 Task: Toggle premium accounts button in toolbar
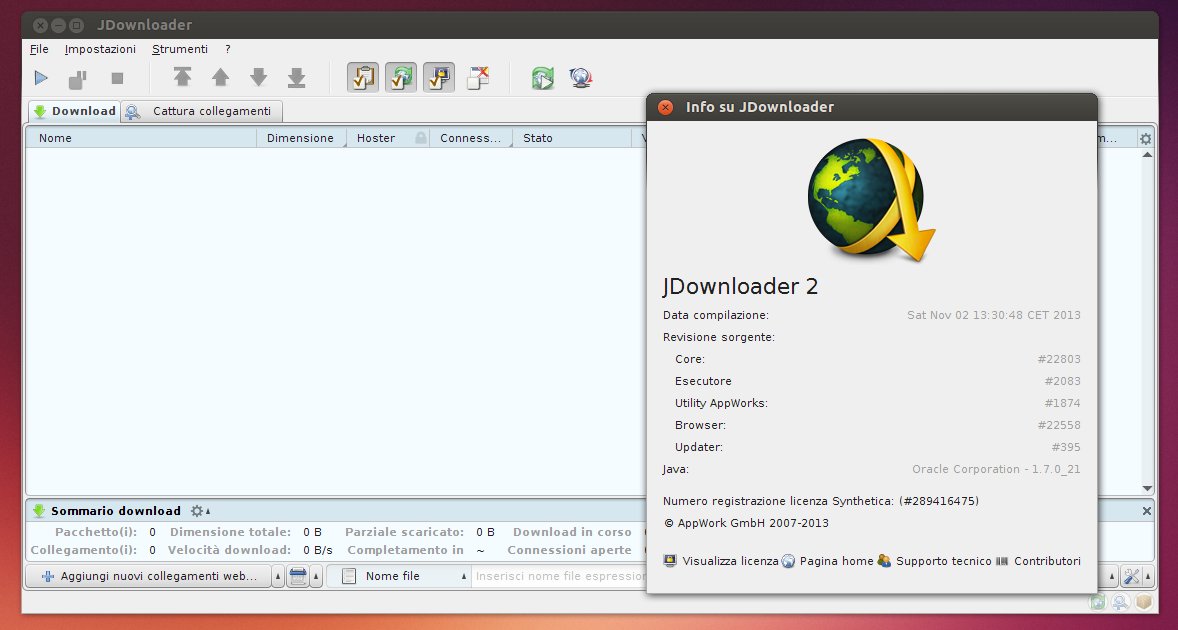click(439, 77)
